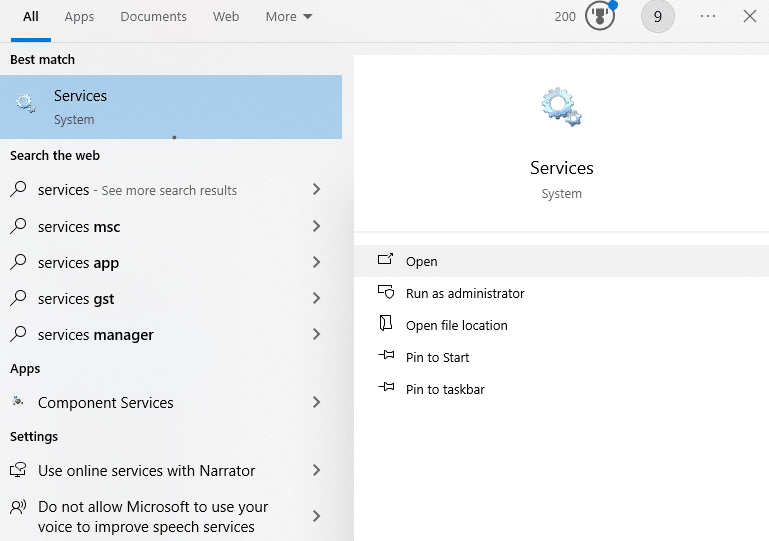The height and width of the screenshot is (541, 769).
Task: Click the Run as administrator shield icon
Action: point(386,293)
